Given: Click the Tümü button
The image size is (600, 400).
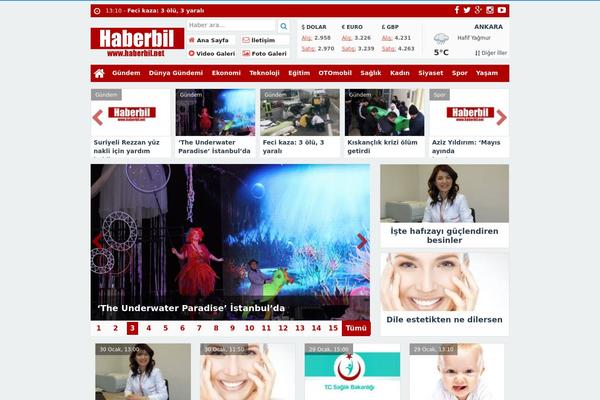Looking at the screenshot, I should coord(356,328).
